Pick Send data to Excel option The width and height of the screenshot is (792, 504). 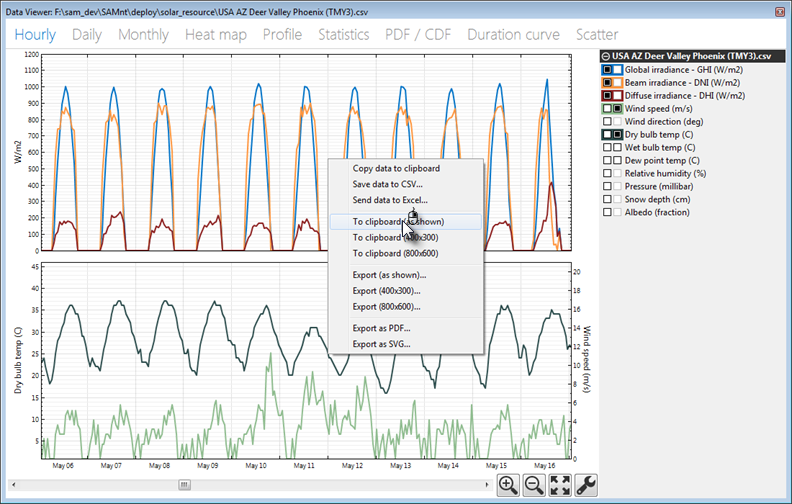click(x=389, y=200)
